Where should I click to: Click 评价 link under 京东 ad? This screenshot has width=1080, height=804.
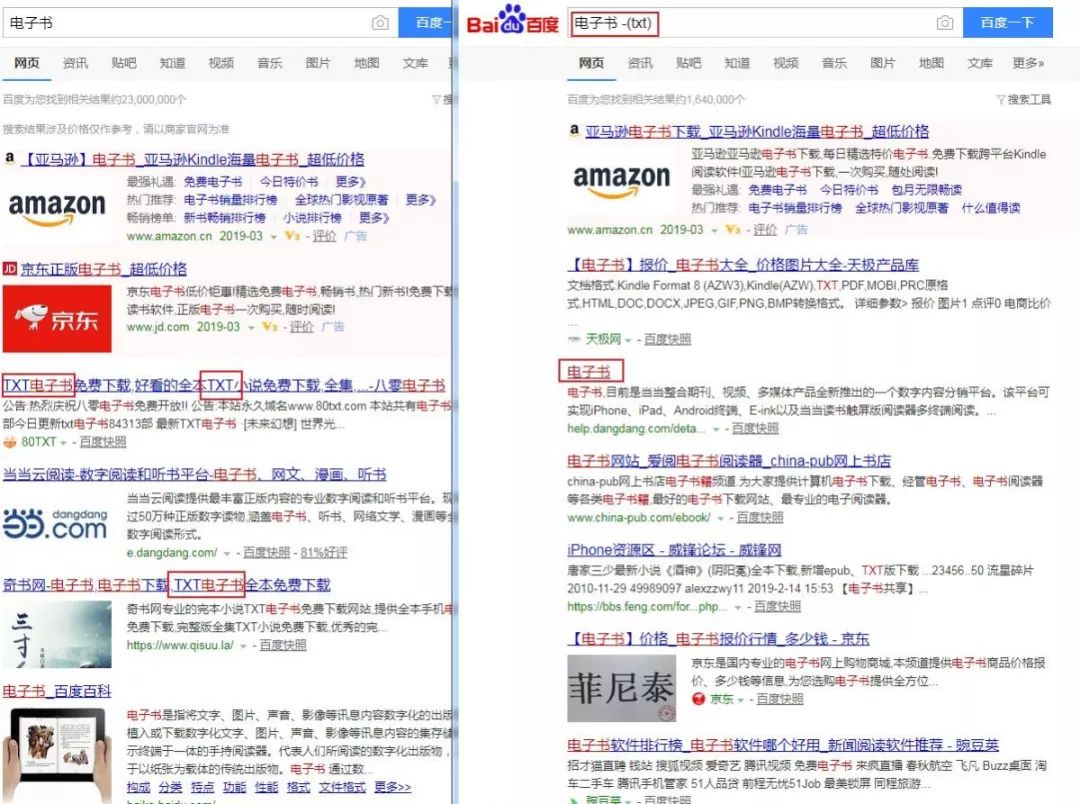[x=301, y=327]
